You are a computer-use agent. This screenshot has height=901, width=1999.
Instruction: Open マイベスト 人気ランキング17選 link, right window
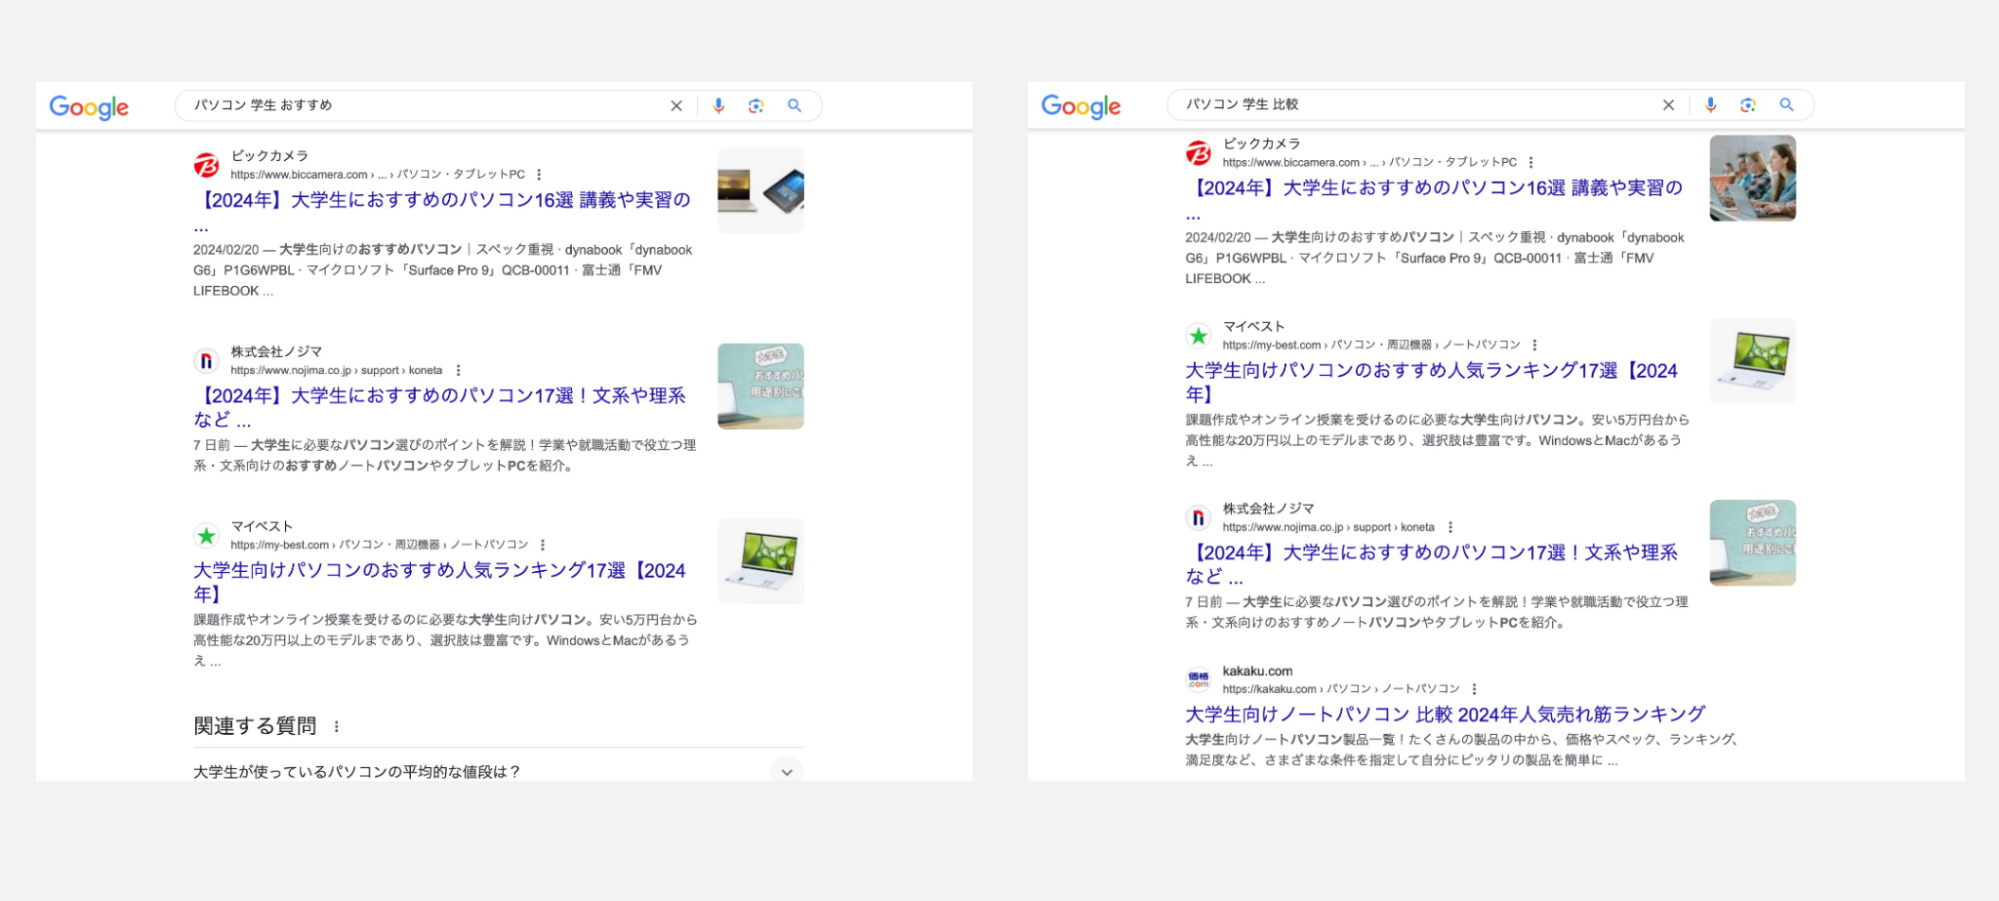coord(1432,382)
